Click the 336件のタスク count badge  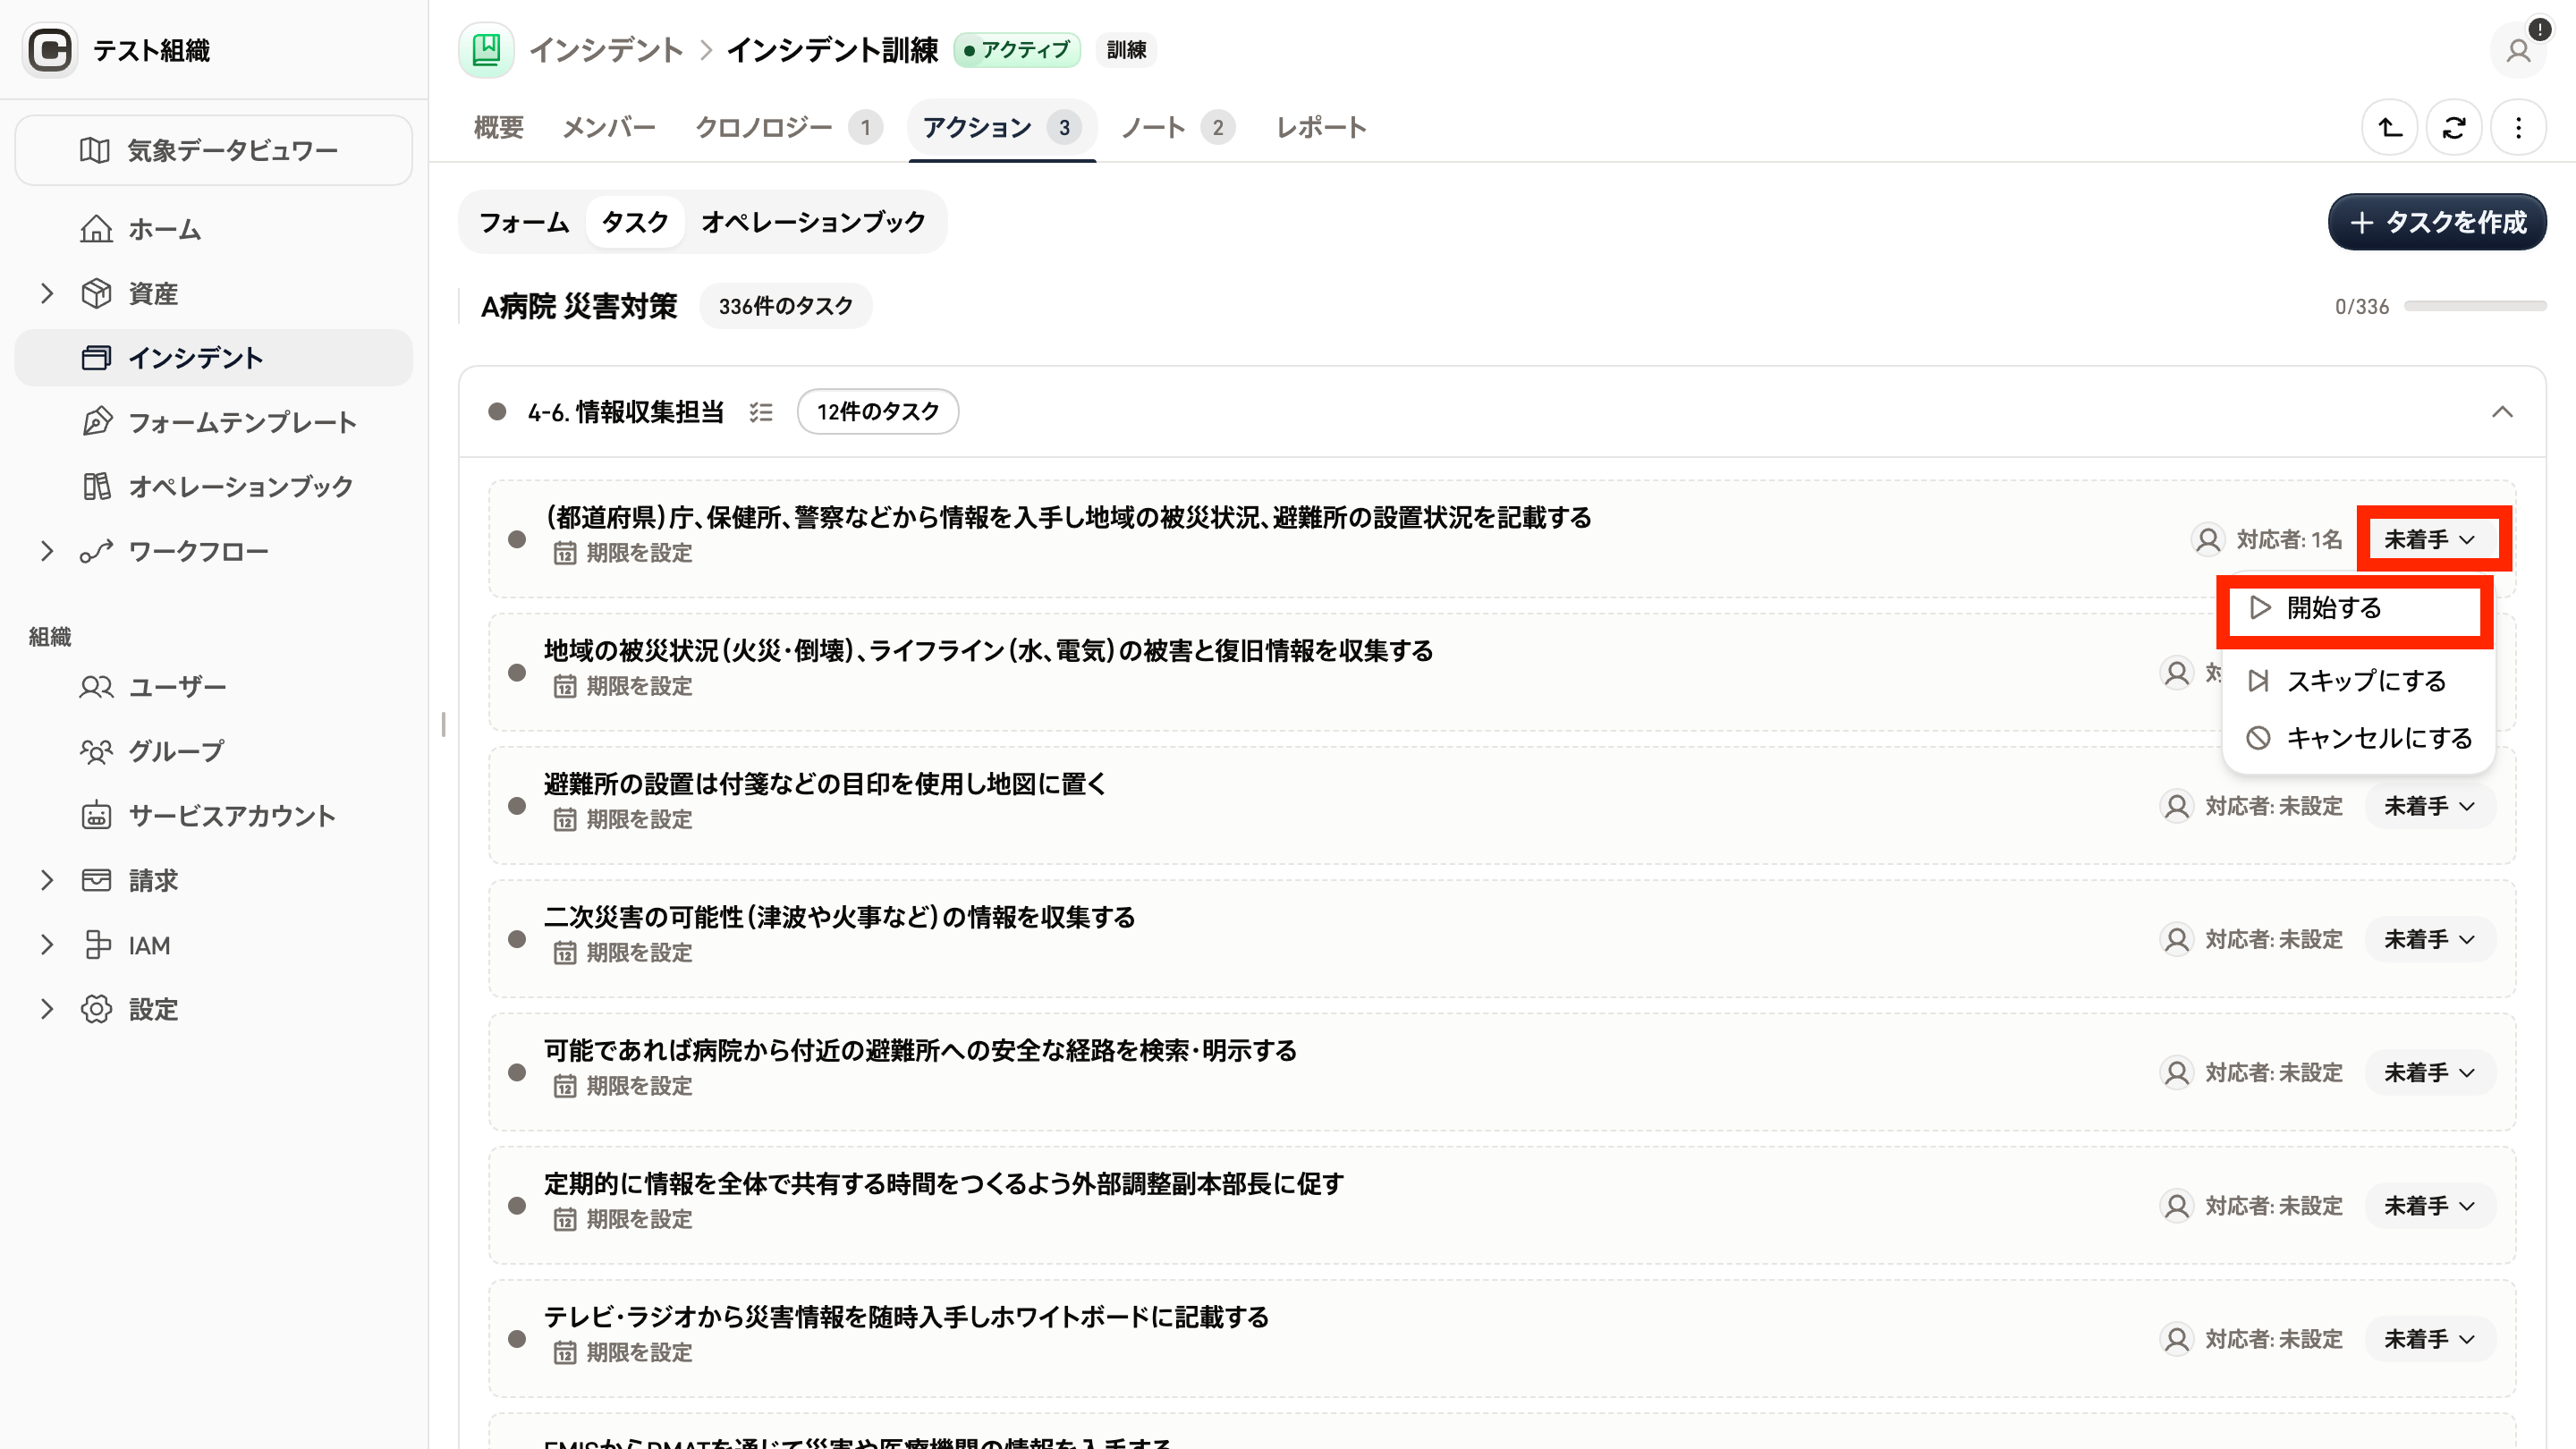tap(785, 306)
